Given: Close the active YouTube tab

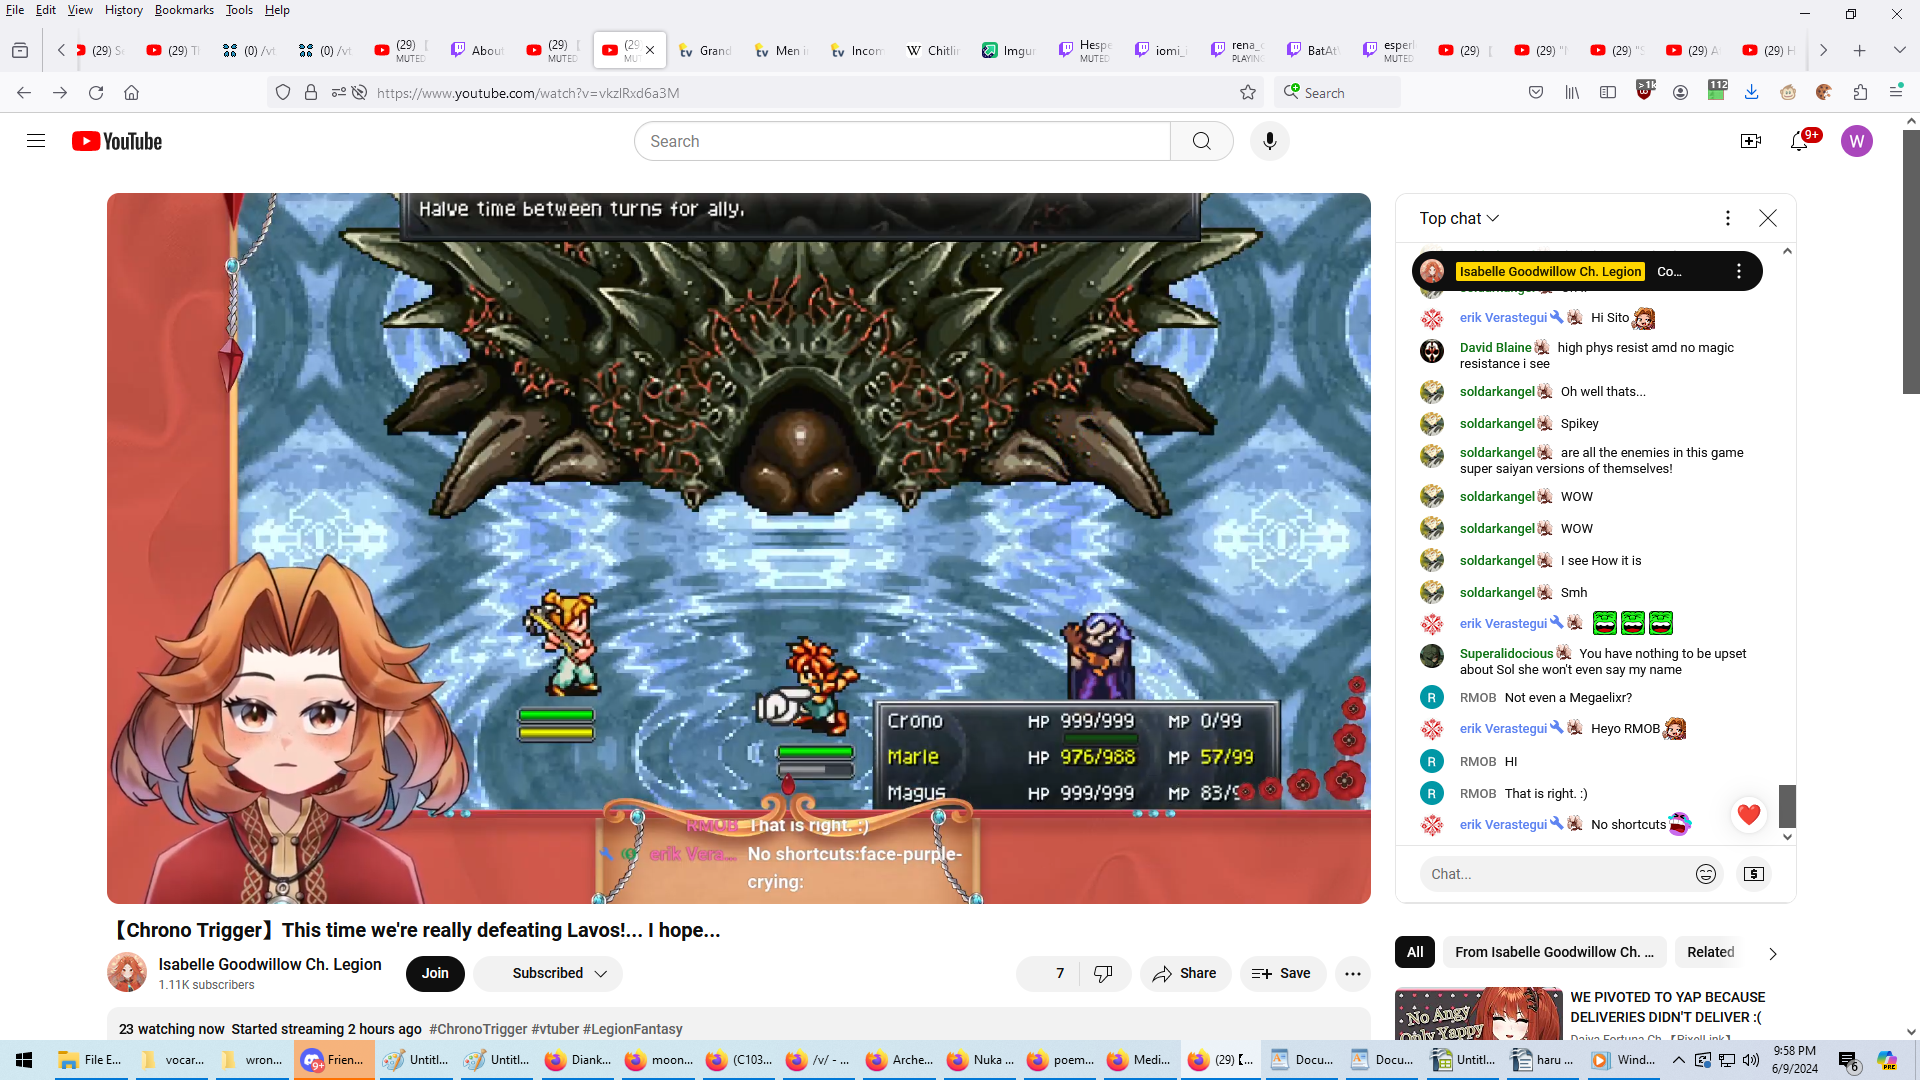Looking at the screenshot, I should pos(650,50).
